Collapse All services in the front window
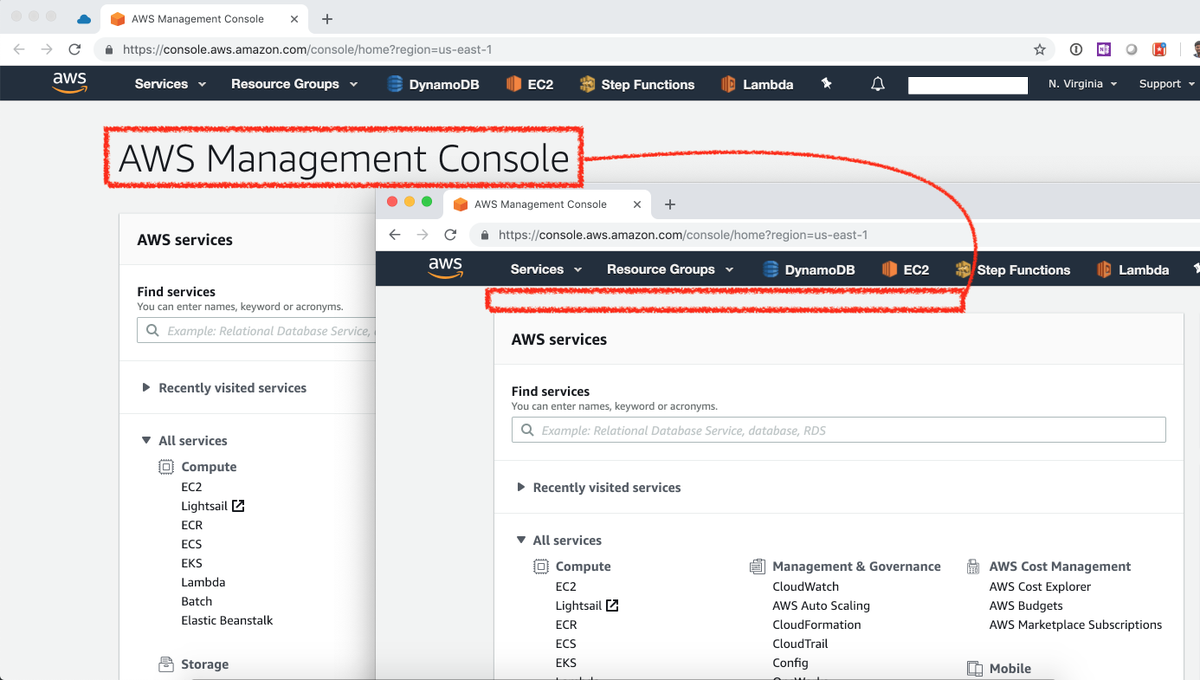 (x=559, y=540)
